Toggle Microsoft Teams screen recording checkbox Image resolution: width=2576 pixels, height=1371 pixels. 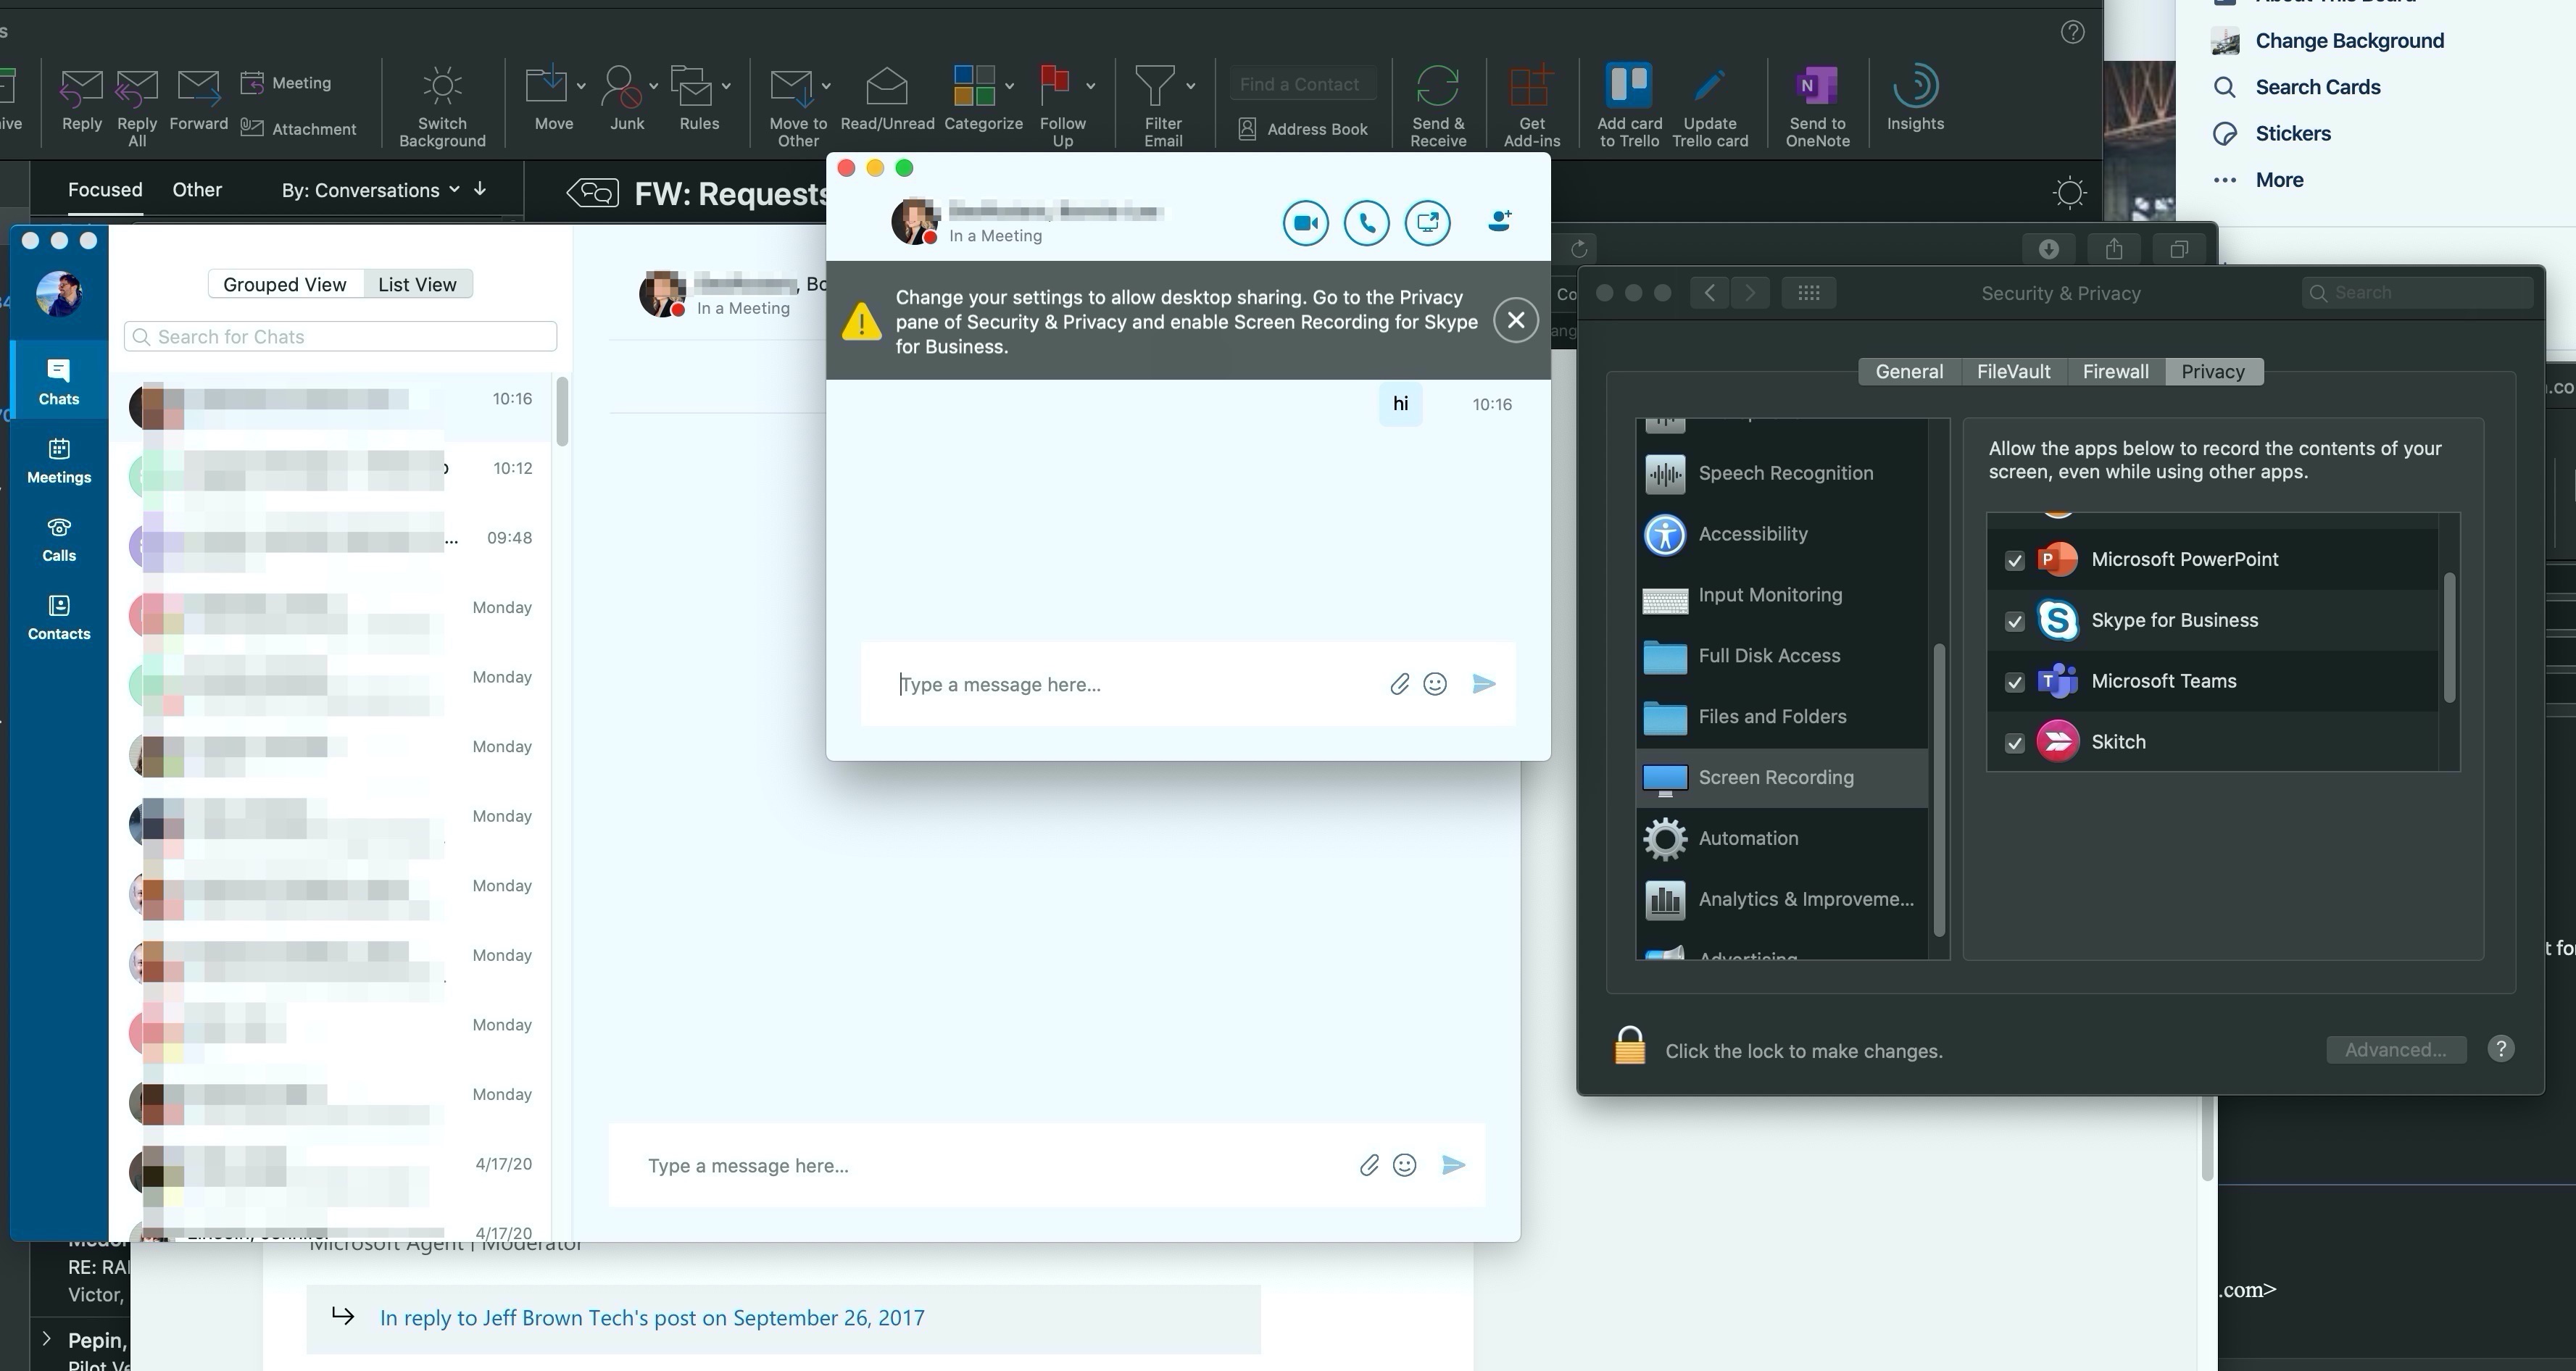coord(2014,682)
